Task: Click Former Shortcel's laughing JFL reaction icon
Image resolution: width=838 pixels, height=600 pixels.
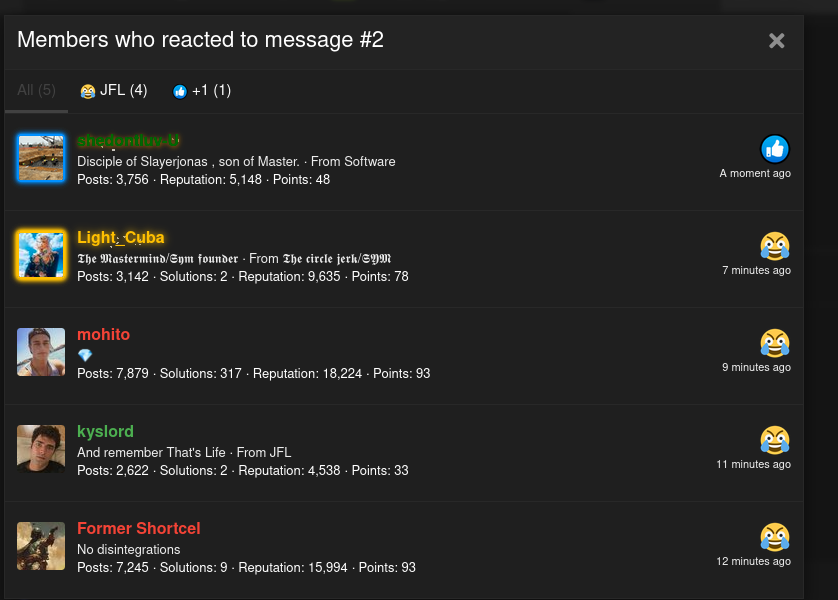Action: [775, 537]
